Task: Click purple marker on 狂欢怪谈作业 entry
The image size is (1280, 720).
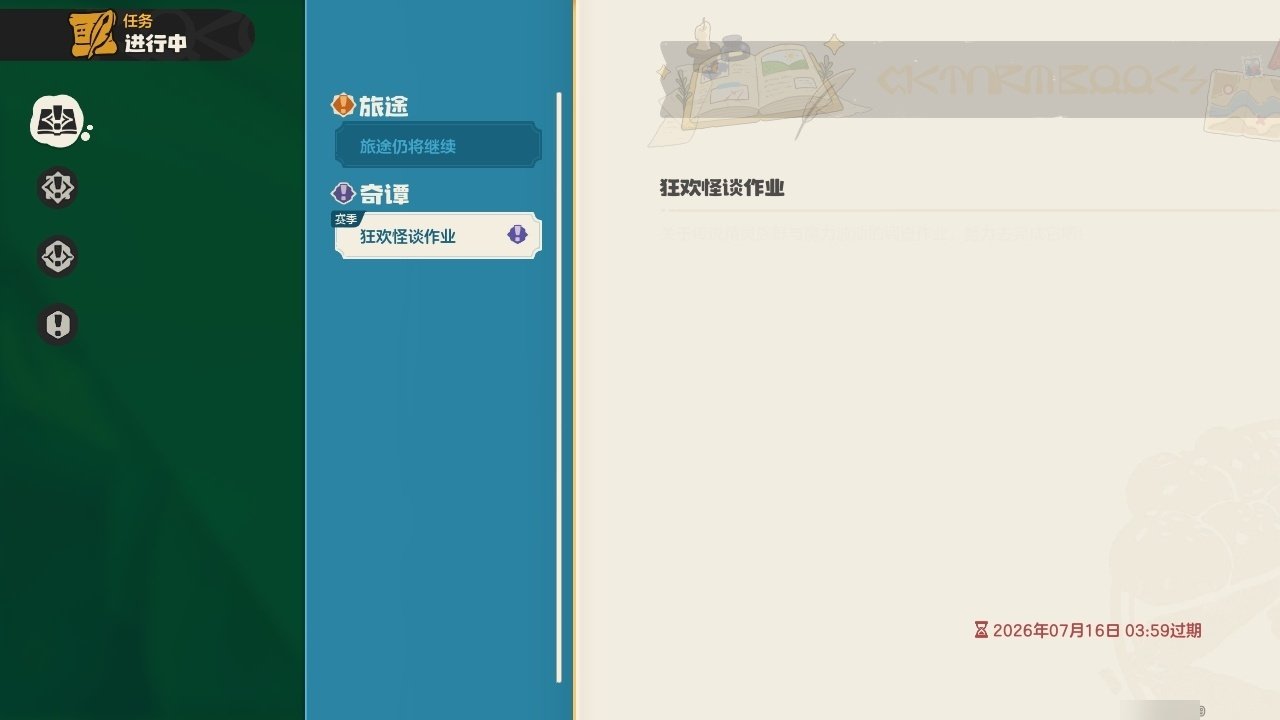Action: click(x=517, y=234)
